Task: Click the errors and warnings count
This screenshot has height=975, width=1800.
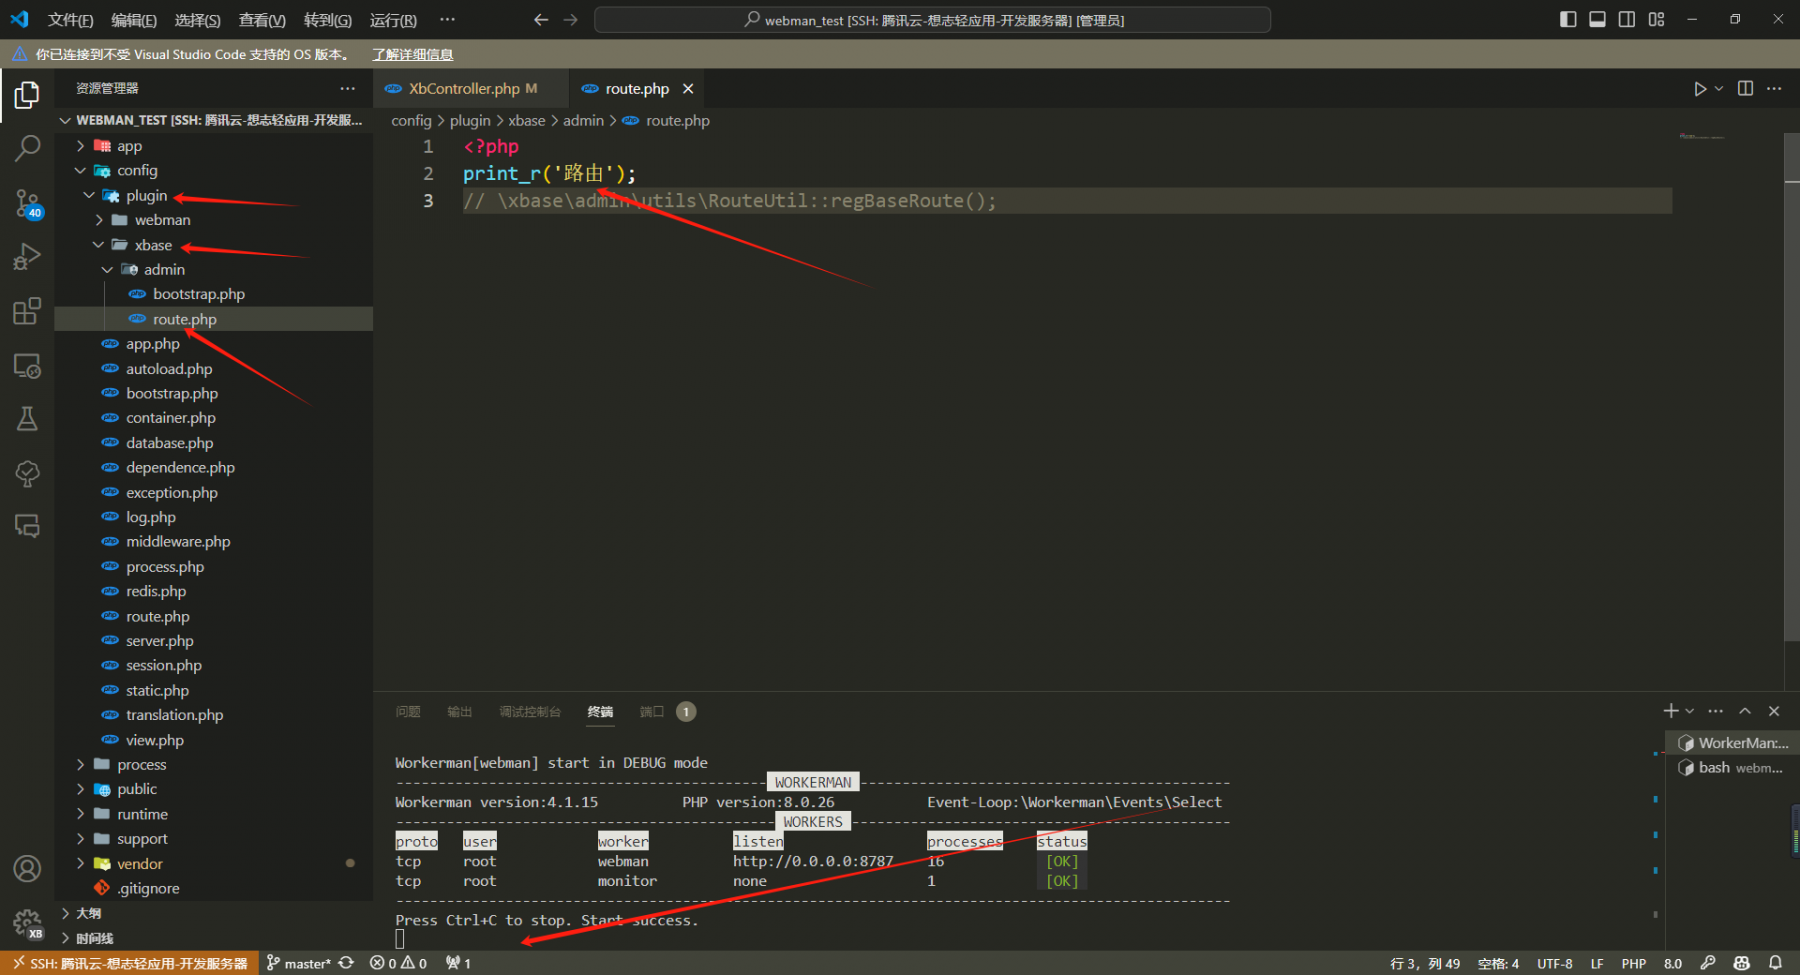Action: point(398,963)
